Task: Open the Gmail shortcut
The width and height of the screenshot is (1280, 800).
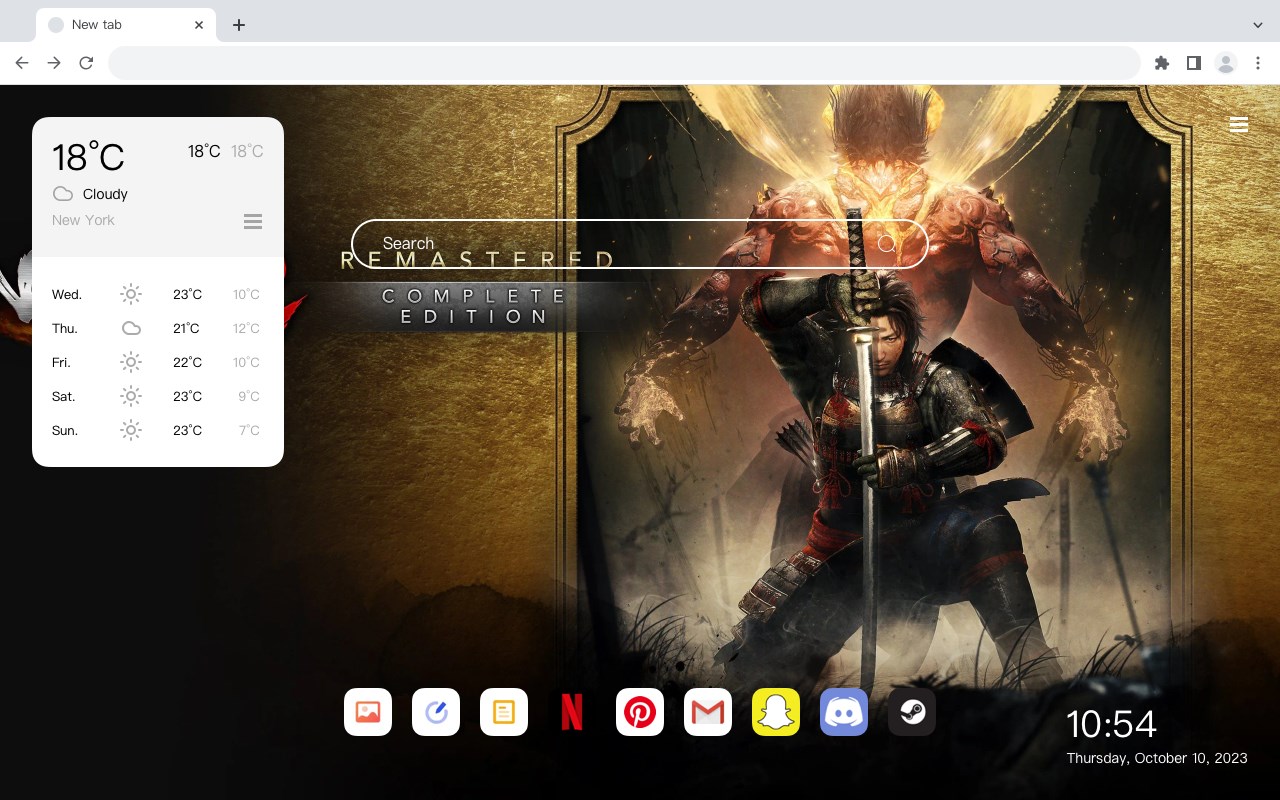Action: (708, 712)
